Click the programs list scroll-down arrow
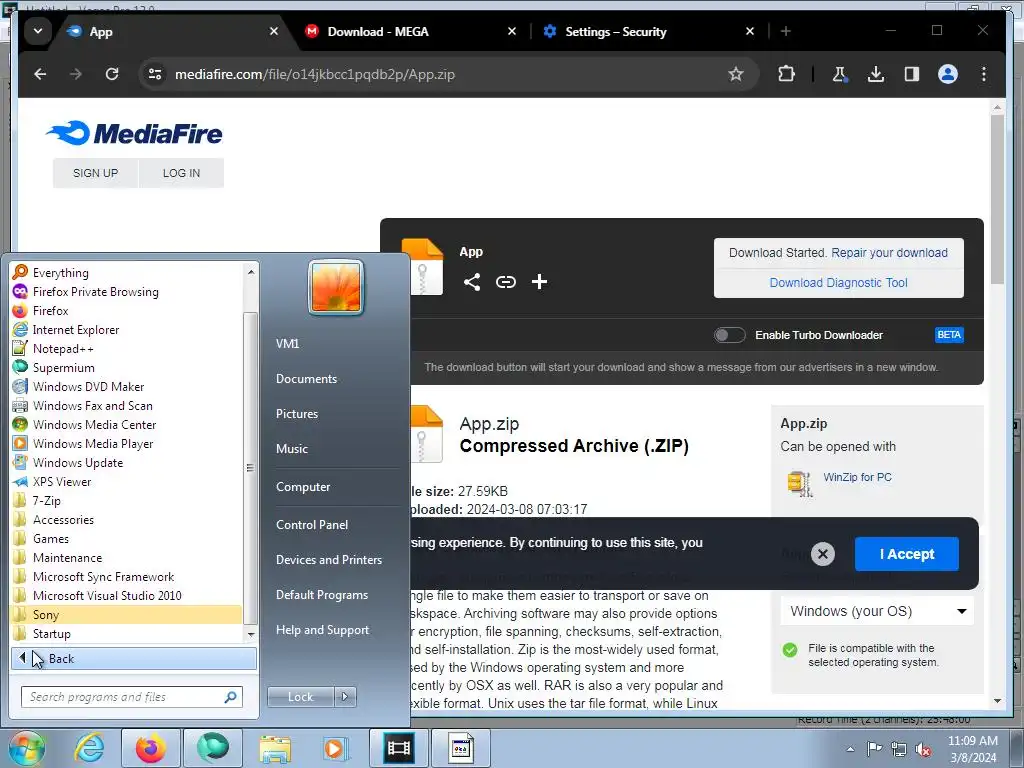 point(251,634)
